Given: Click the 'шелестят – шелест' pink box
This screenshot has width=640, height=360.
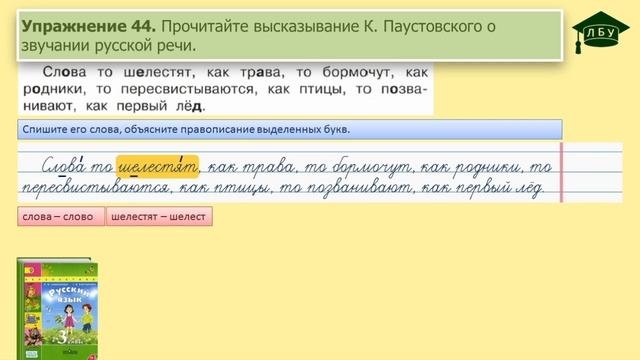Looking at the screenshot, I should point(159,216).
